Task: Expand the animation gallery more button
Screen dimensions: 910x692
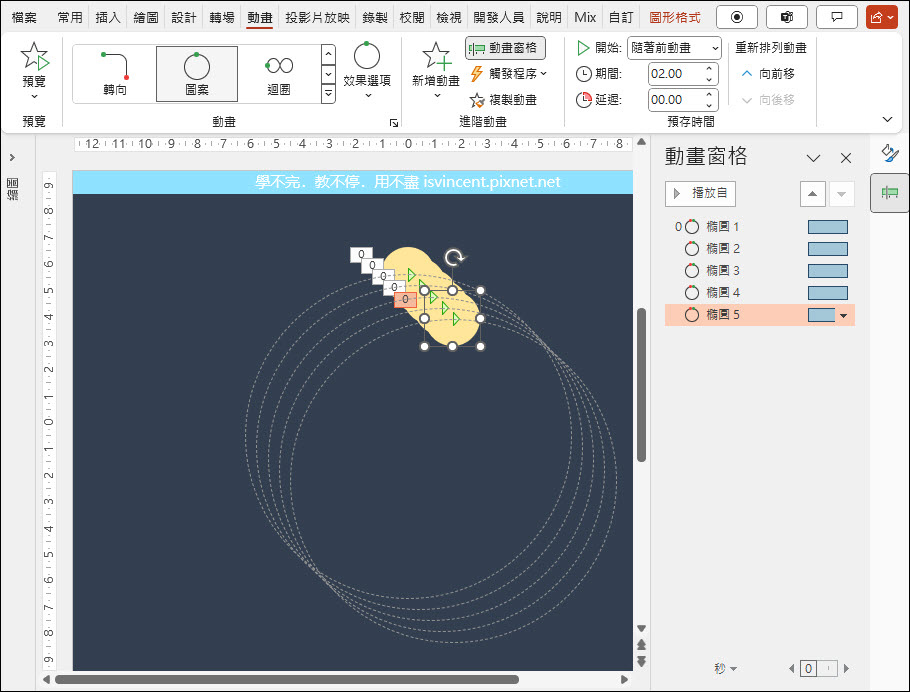Action: tap(328, 93)
